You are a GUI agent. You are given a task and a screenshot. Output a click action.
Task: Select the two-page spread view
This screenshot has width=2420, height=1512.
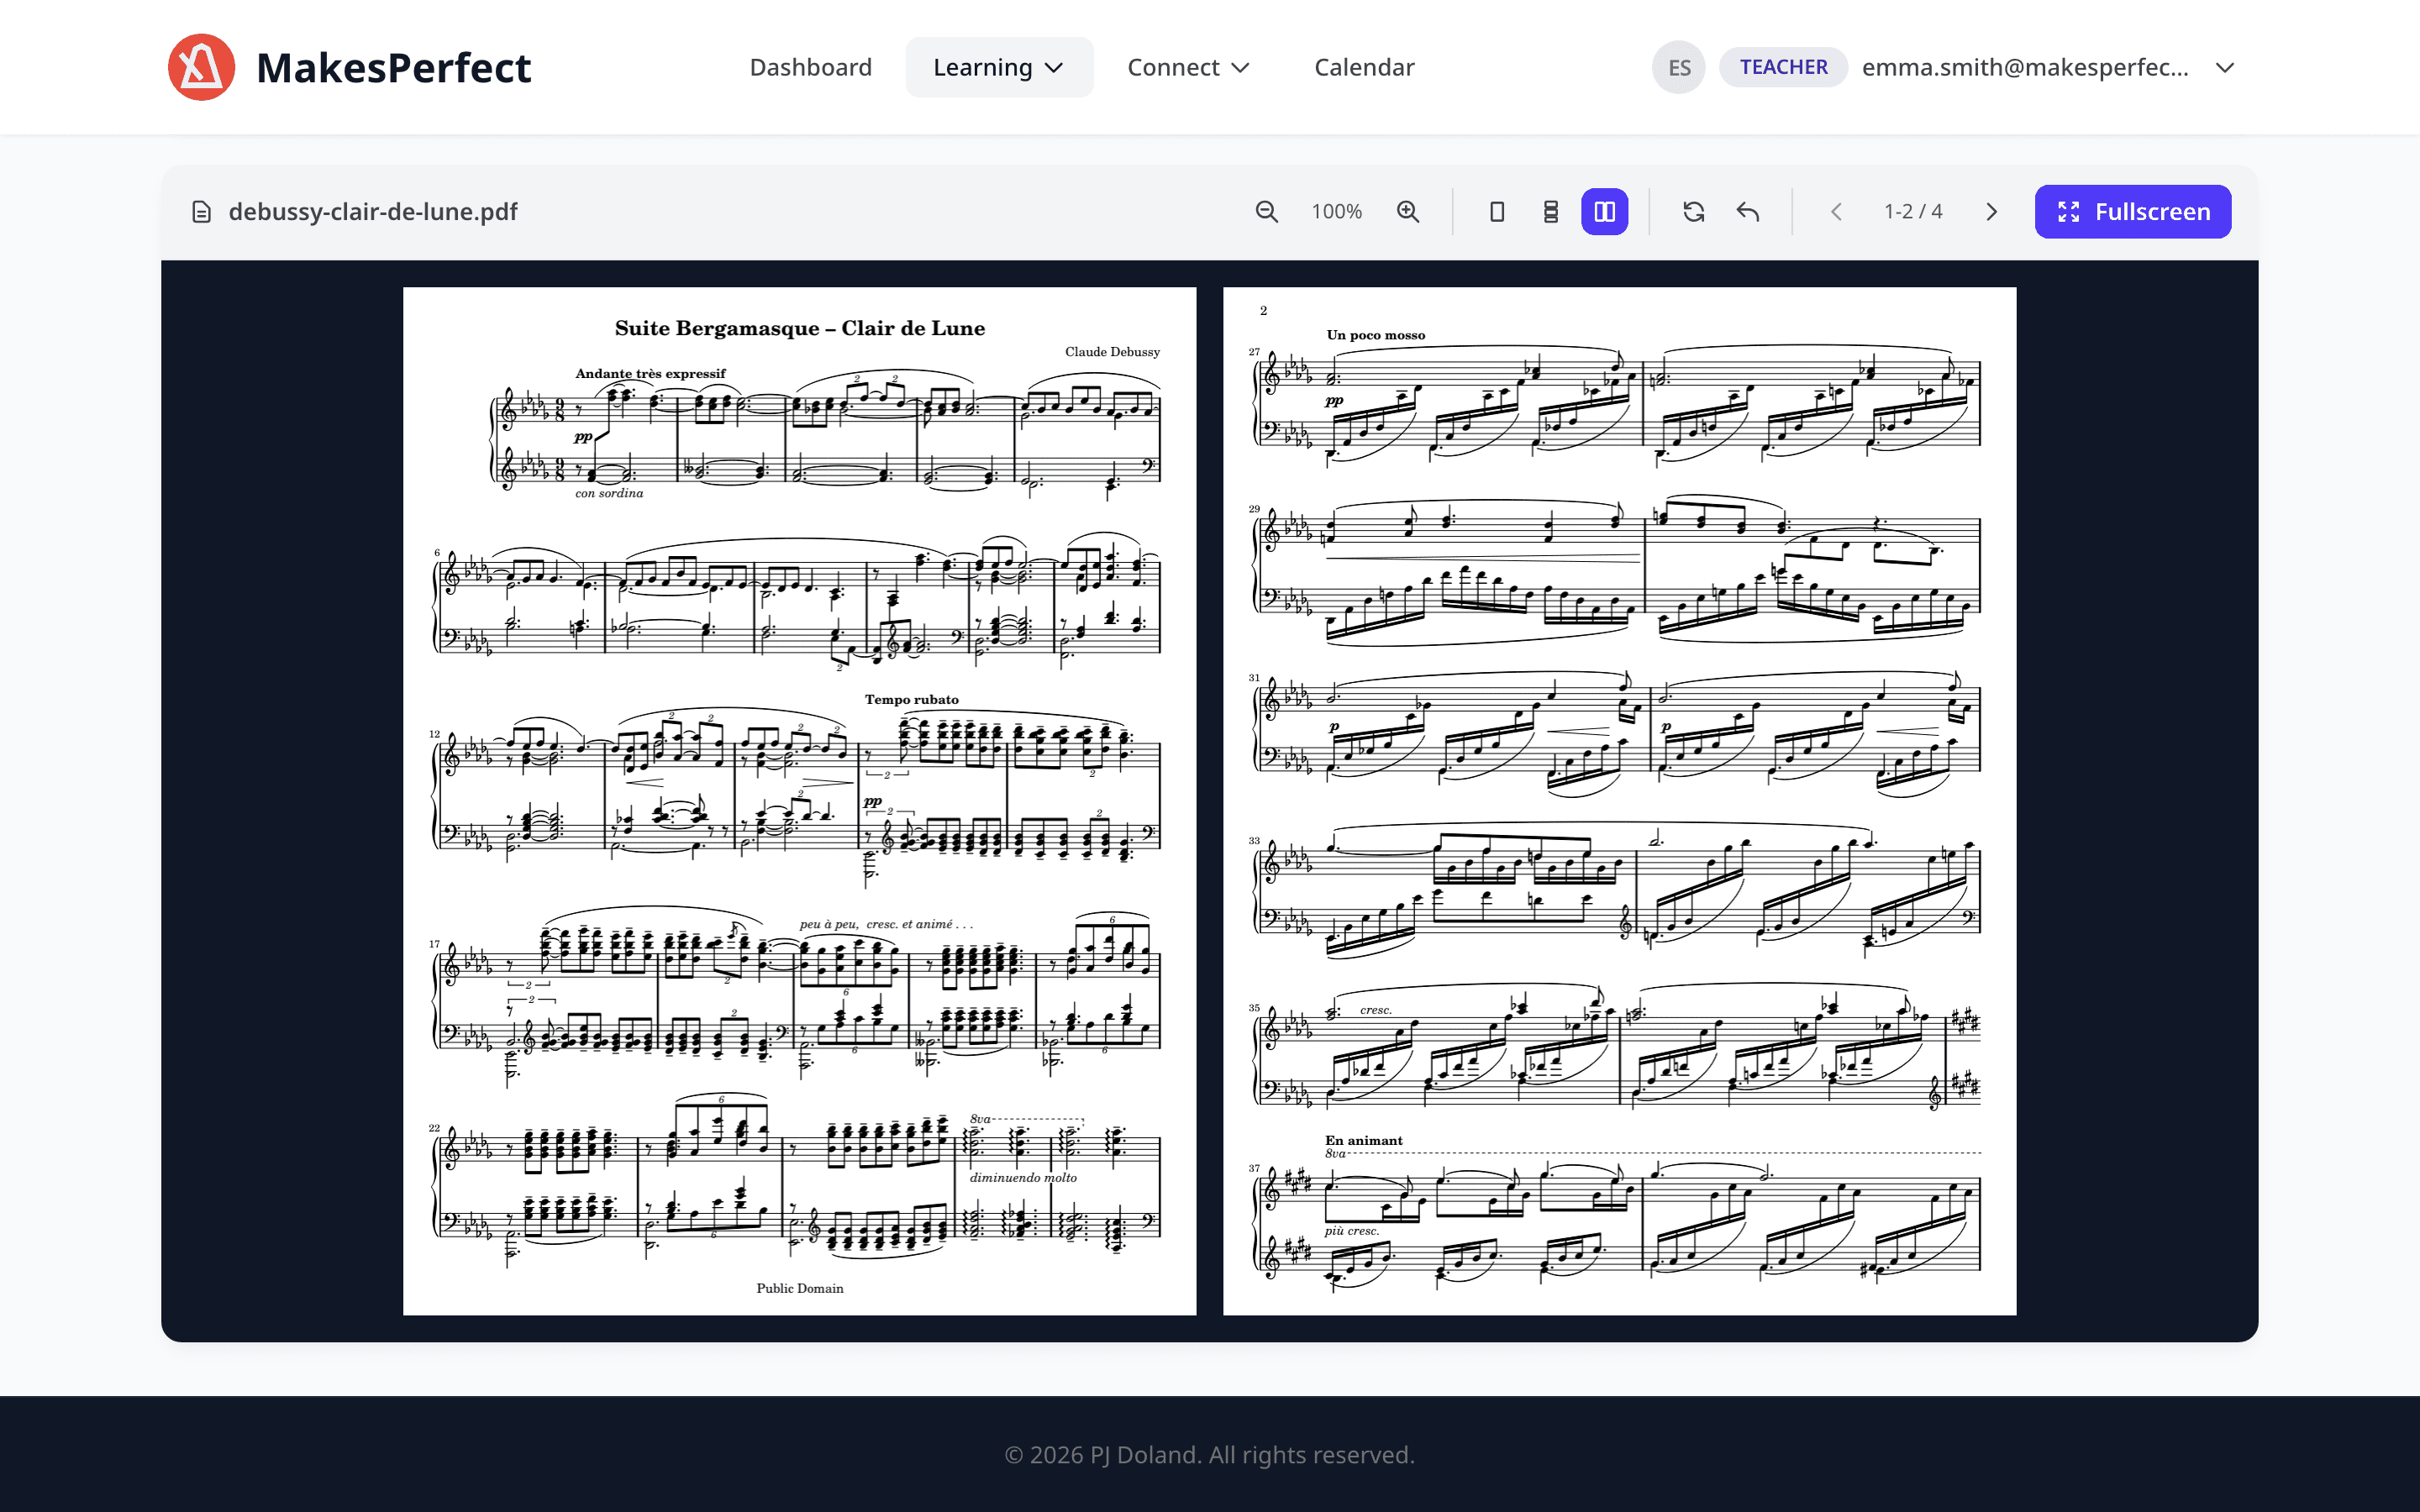(1604, 212)
